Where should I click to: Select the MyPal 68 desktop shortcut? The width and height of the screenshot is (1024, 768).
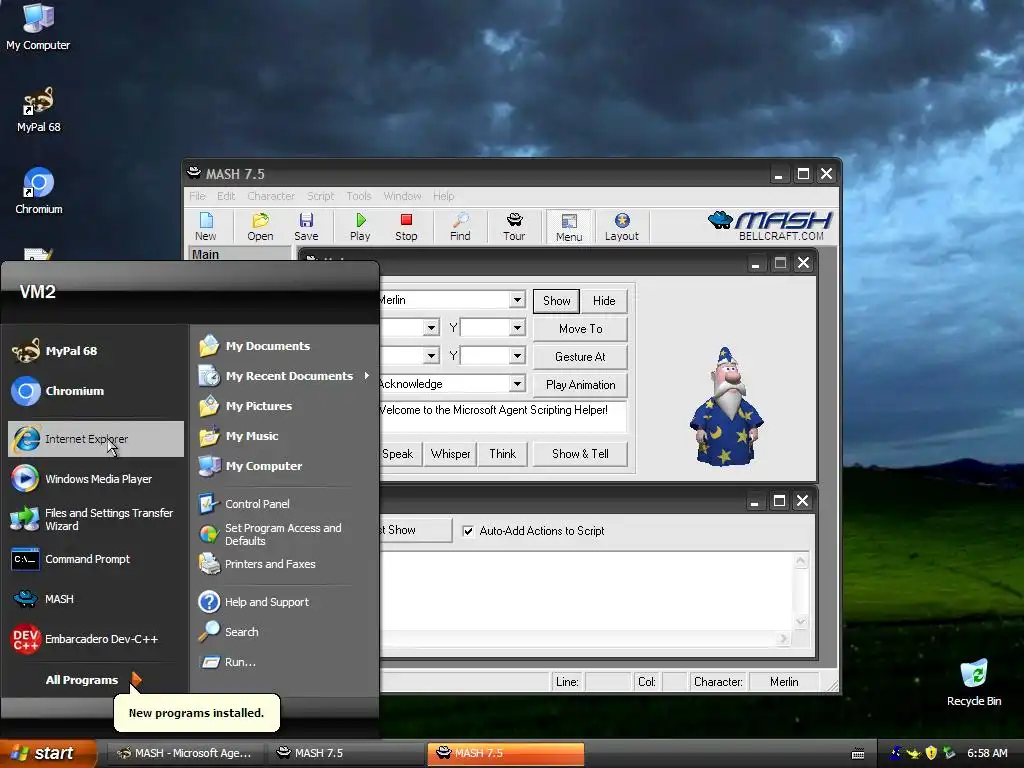click(x=39, y=110)
